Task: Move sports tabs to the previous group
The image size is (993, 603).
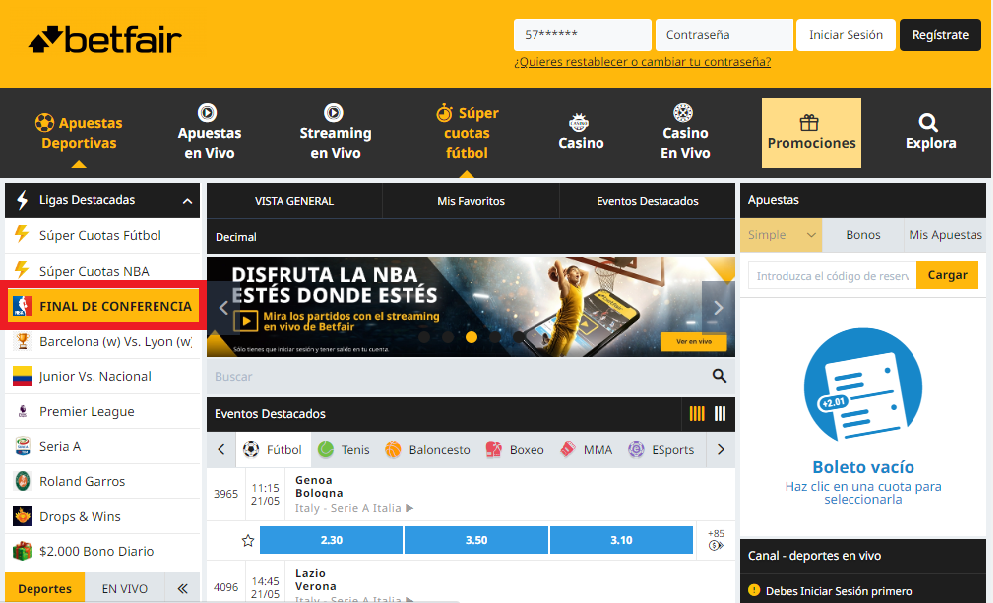Action: pyautogui.click(x=221, y=450)
